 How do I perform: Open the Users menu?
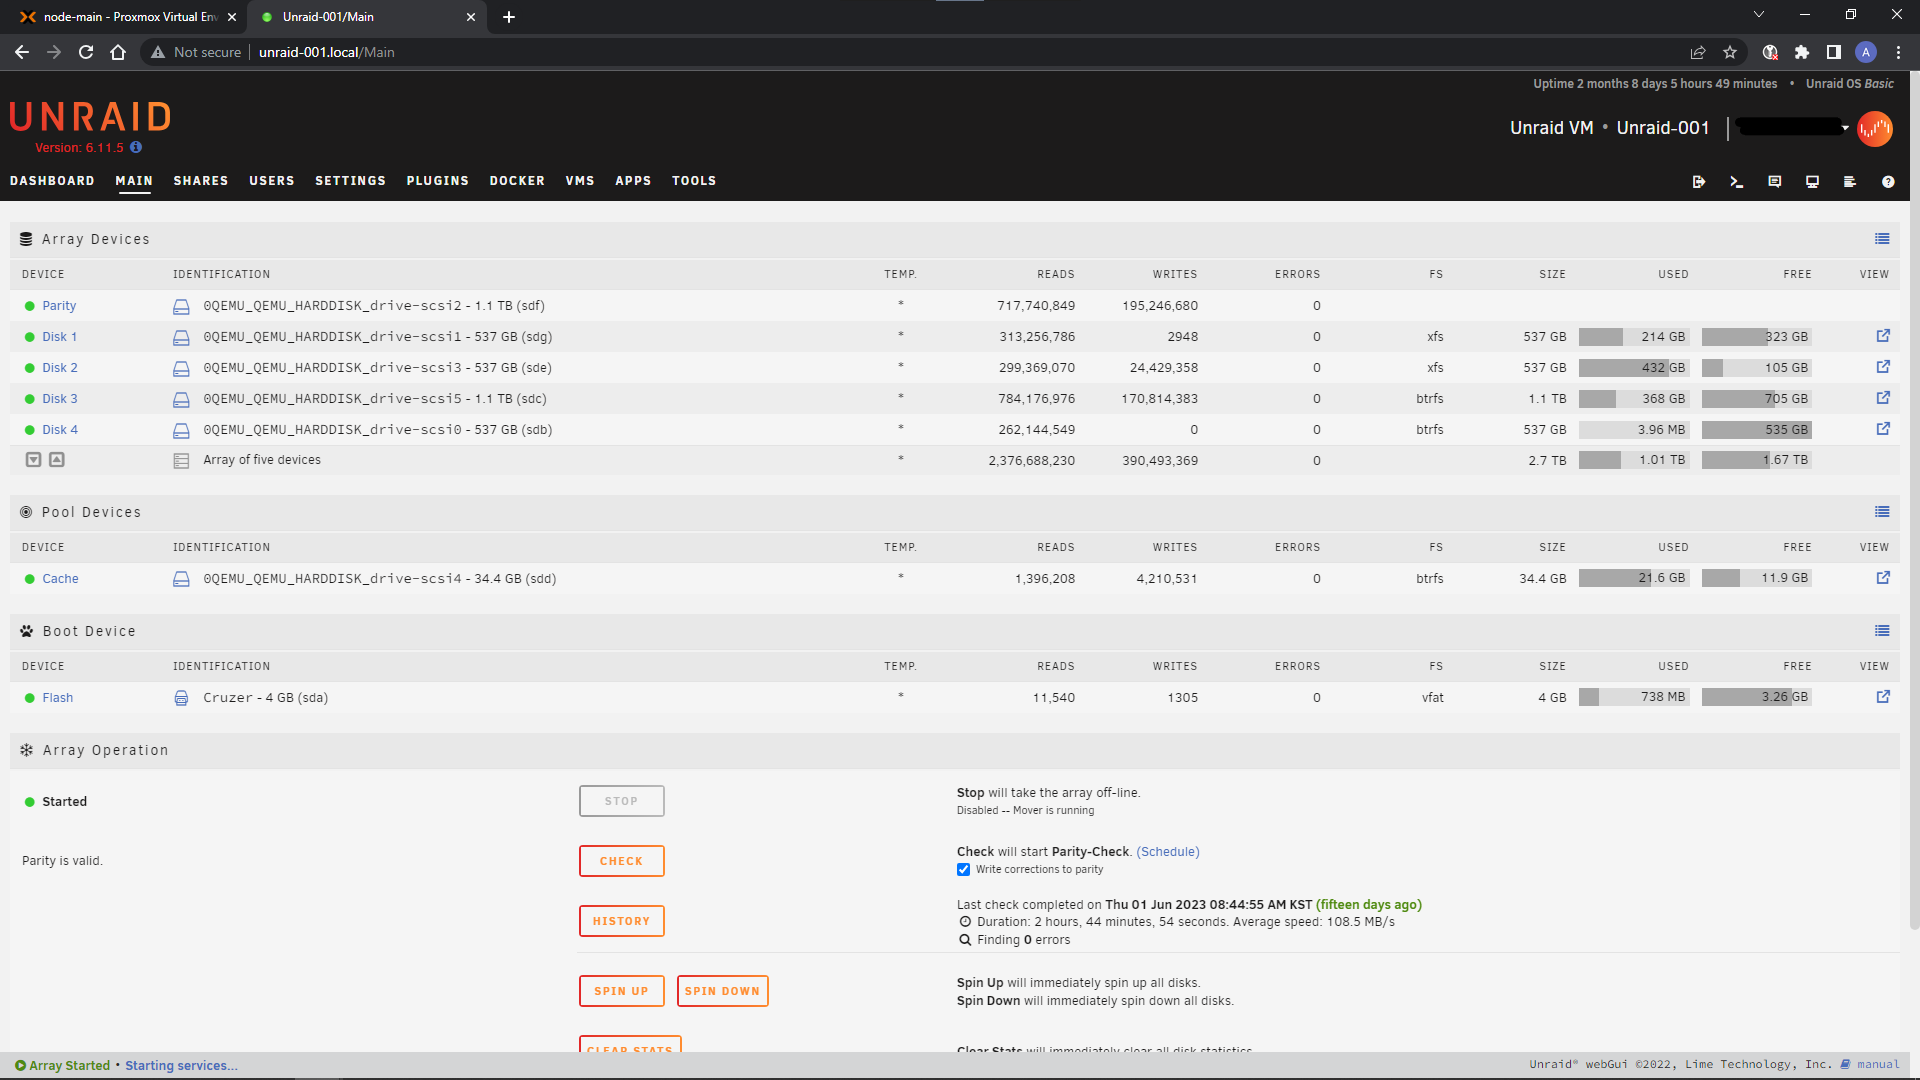click(272, 181)
